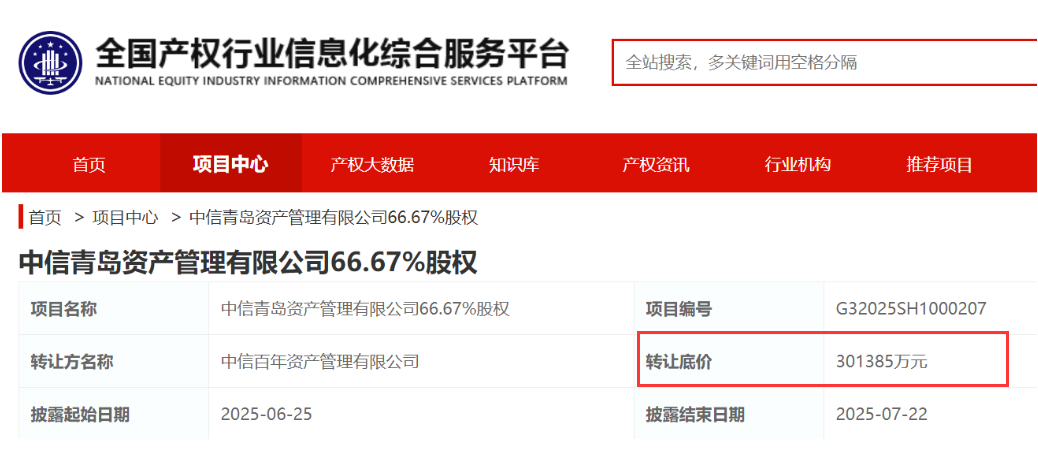Go to the 产权资讯 tab
The height and width of the screenshot is (458, 1038).
click(655, 164)
